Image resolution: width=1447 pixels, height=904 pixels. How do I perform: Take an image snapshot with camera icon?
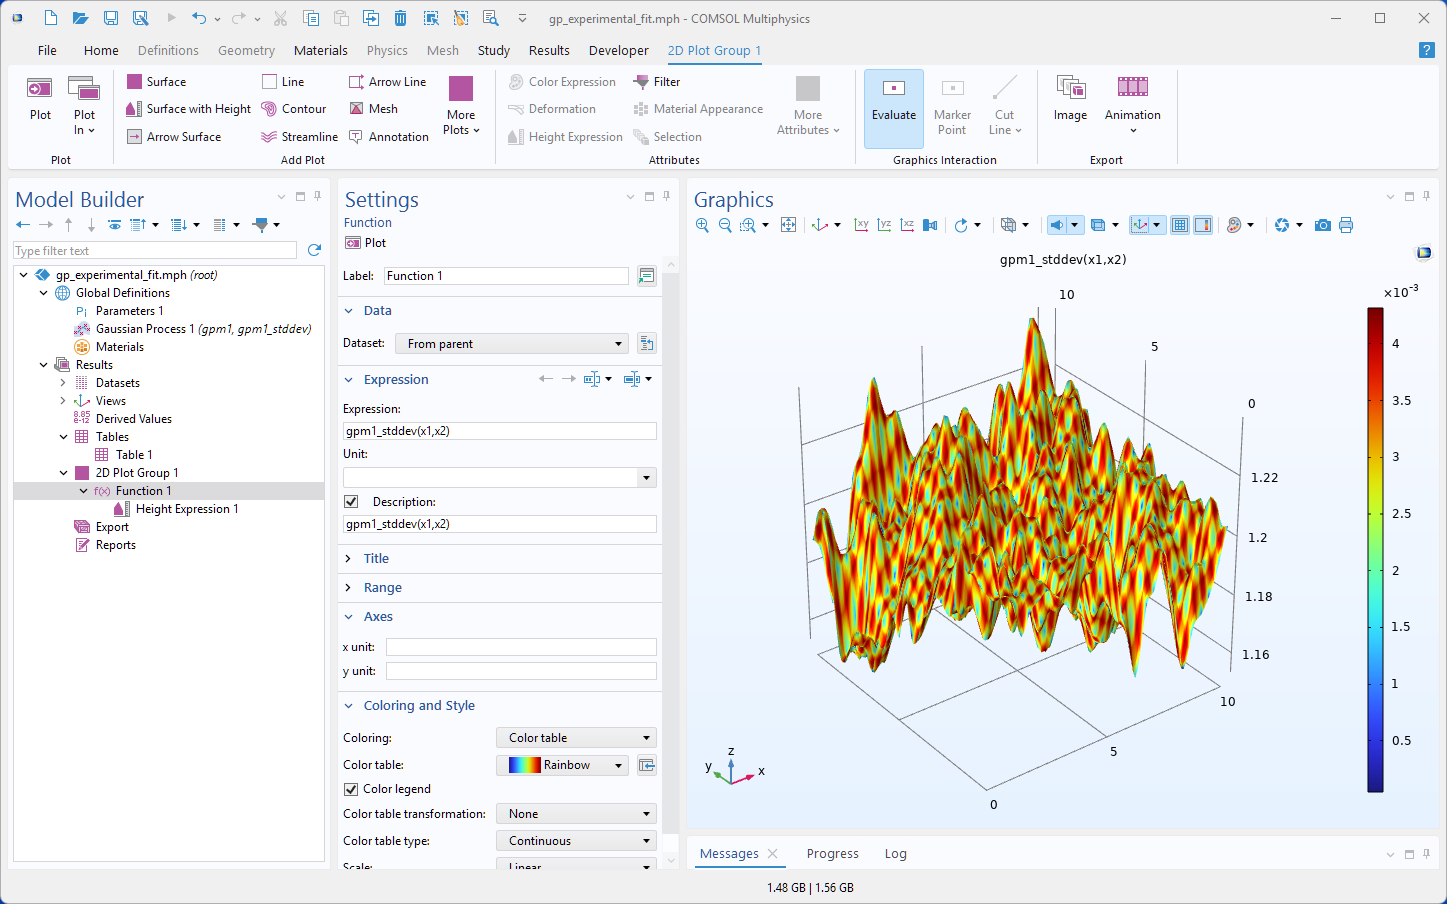[1322, 225]
